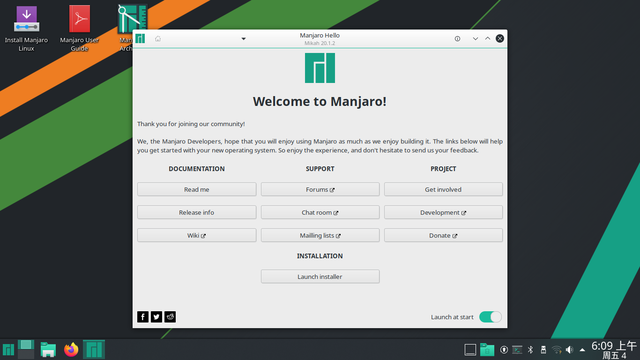Launch Firefox from the taskbar
The width and height of the screenshot is (640, 360).
(71, 350)
